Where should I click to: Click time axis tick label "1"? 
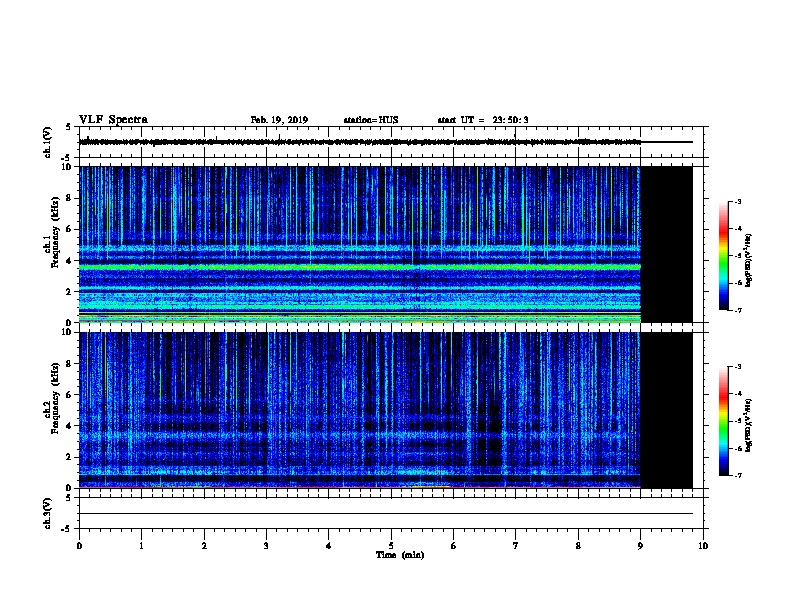click(x=141, y=546)
